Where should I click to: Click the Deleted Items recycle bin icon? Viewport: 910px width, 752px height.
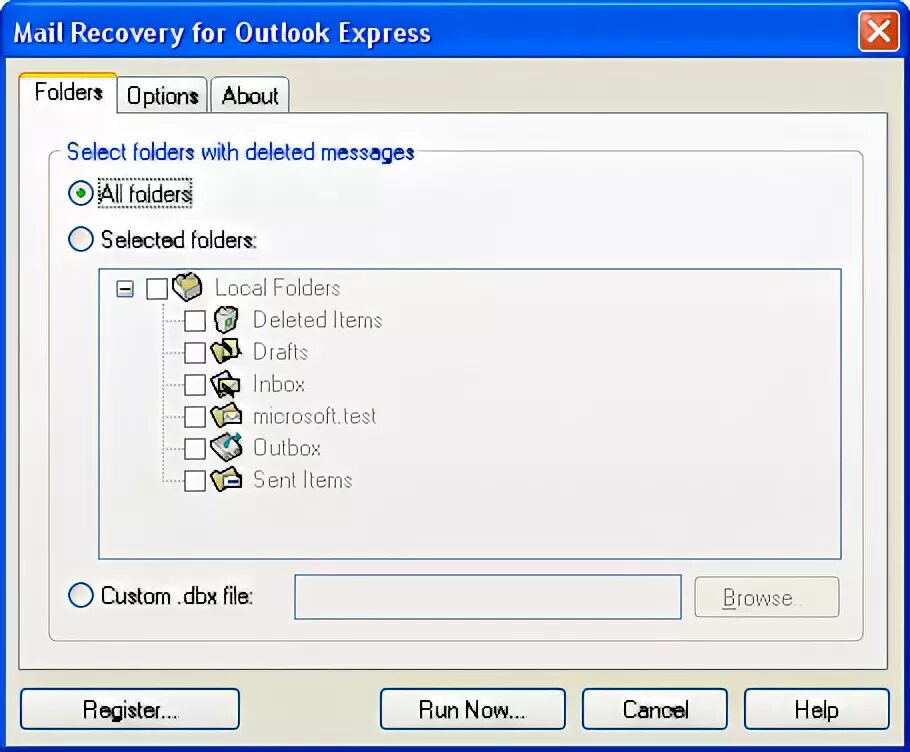pyautogui.click(x=226, y=320)
